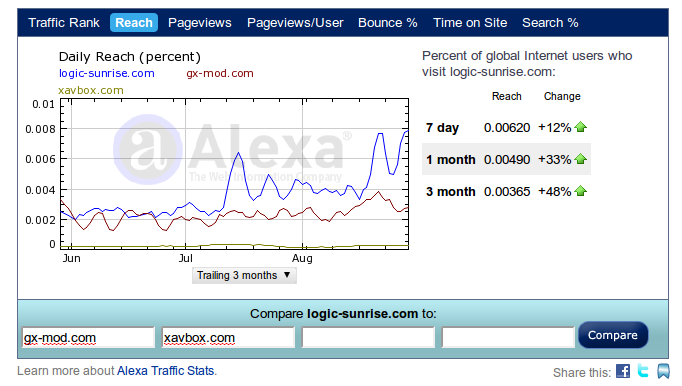Share via the Twitter bird icon
This screenshot has height=386, width=682.
coord(643,371)
